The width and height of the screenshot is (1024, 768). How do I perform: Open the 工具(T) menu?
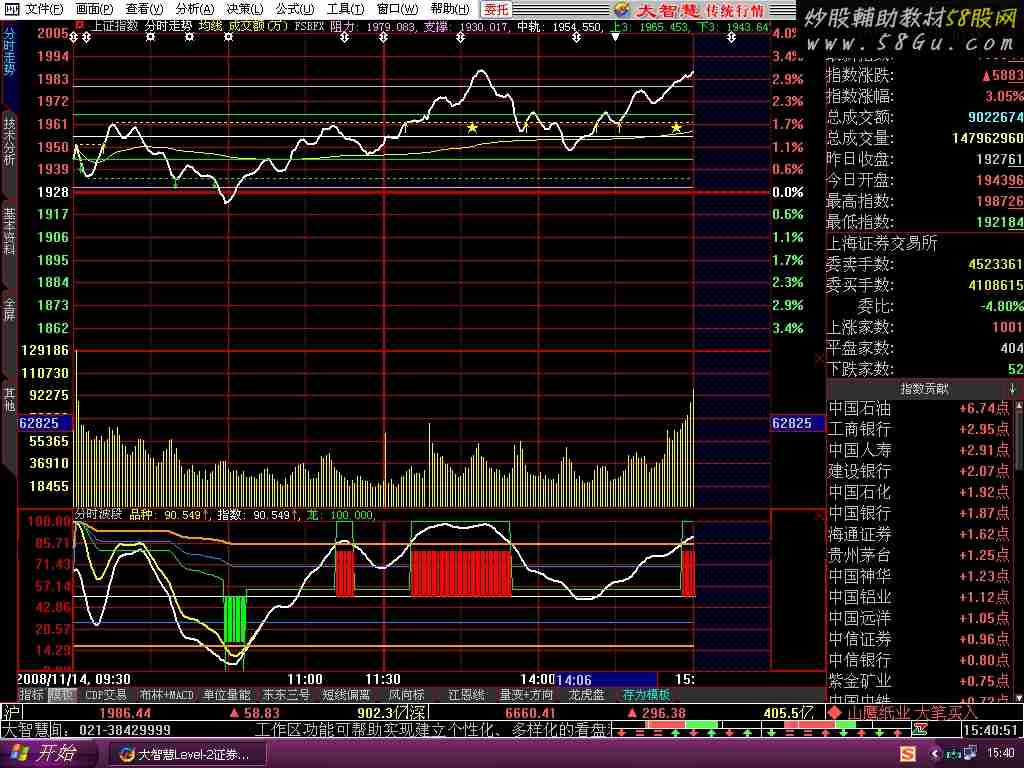coord(346,9)
